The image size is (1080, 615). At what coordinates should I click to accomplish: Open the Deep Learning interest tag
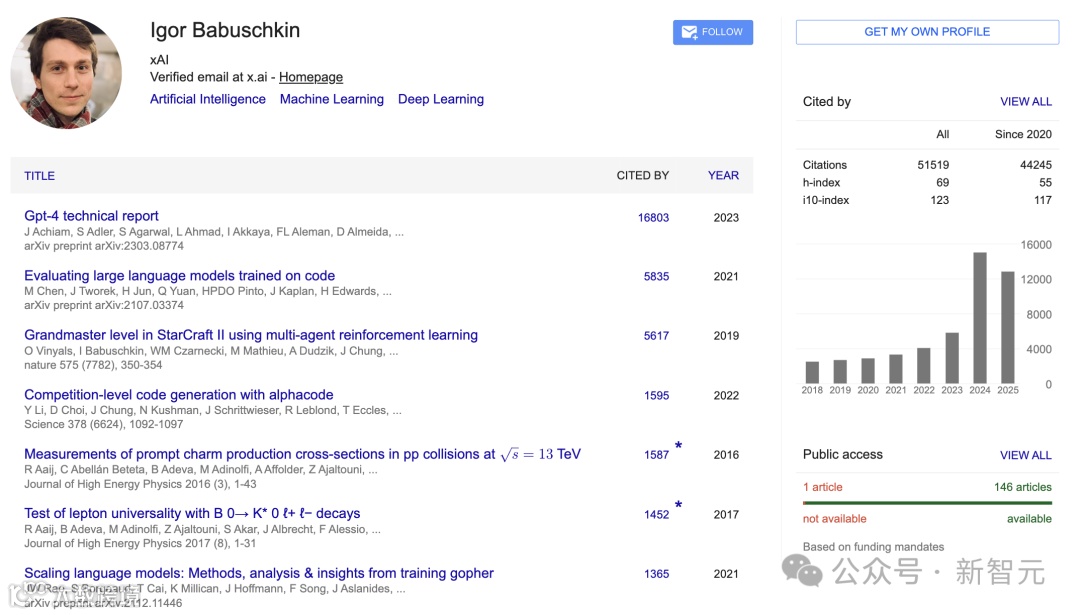coord(441,99)
